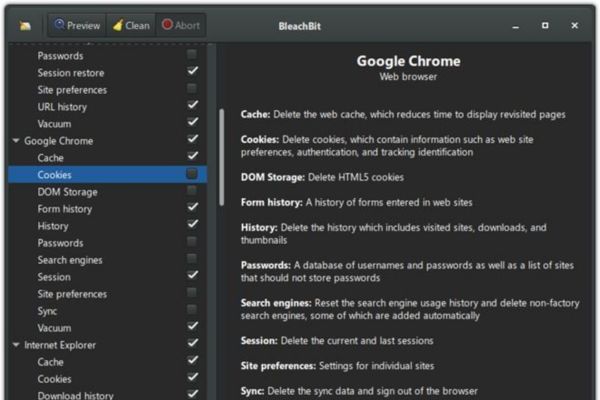Click the "Site preferences:" description label
The image size is (600, 400).
coord(278,366)
